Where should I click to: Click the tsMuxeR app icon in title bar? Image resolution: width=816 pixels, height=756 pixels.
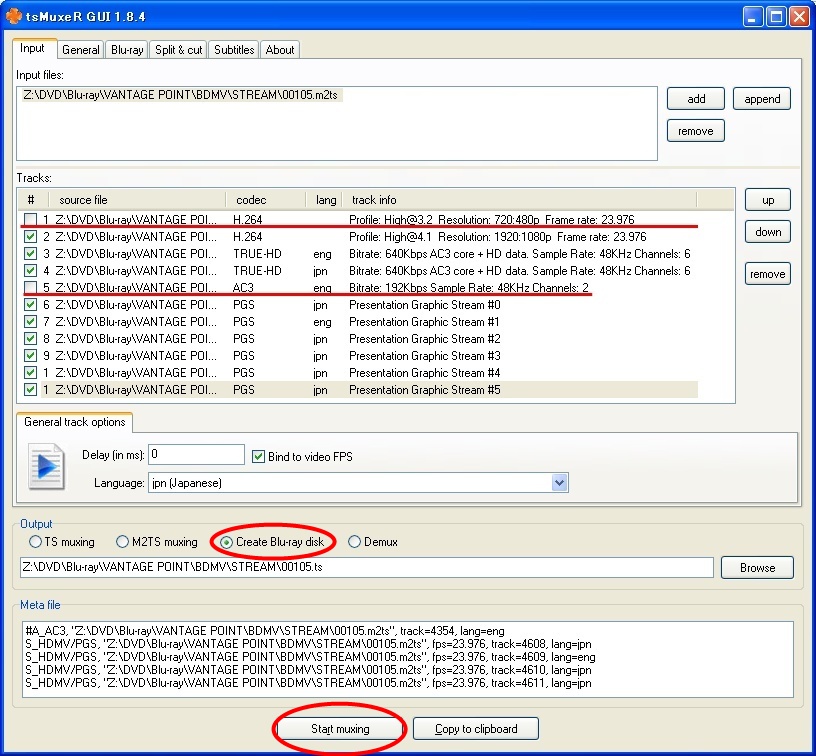coord(14,16)
